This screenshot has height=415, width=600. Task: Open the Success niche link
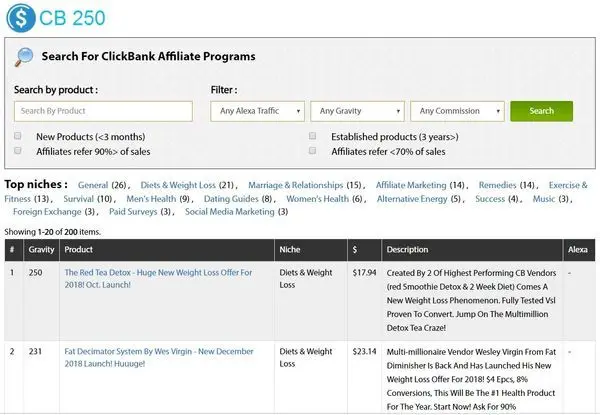pyautogui.click(x=490, y=199)
